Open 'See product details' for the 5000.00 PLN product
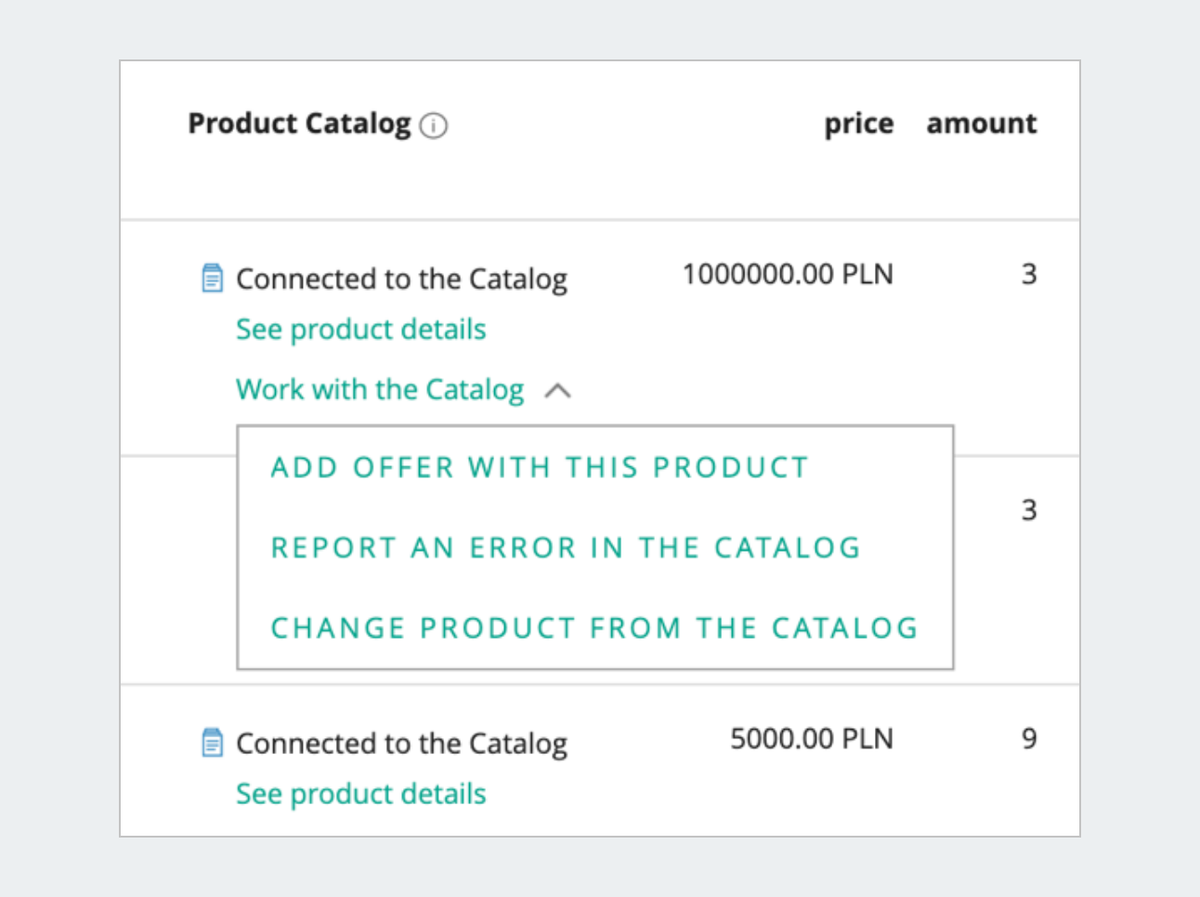This screenshot has width=1200, height=897. pyautogui.click(x=361, y=794)
